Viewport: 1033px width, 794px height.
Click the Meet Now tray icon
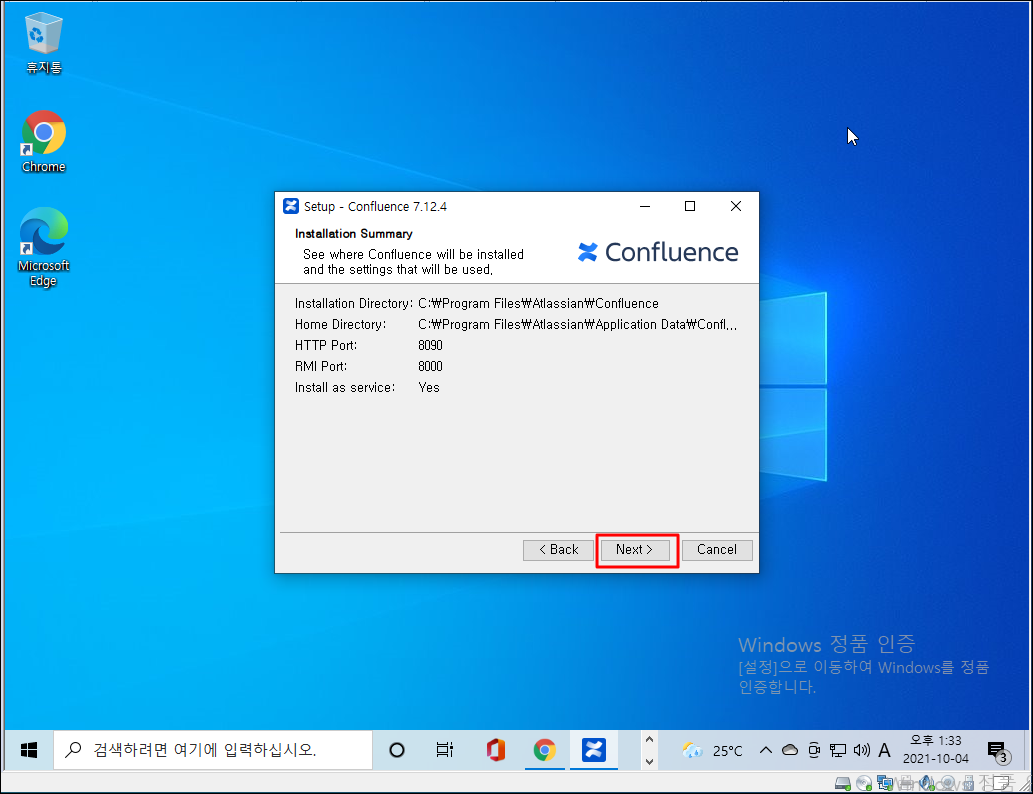[x=814, y=750]
